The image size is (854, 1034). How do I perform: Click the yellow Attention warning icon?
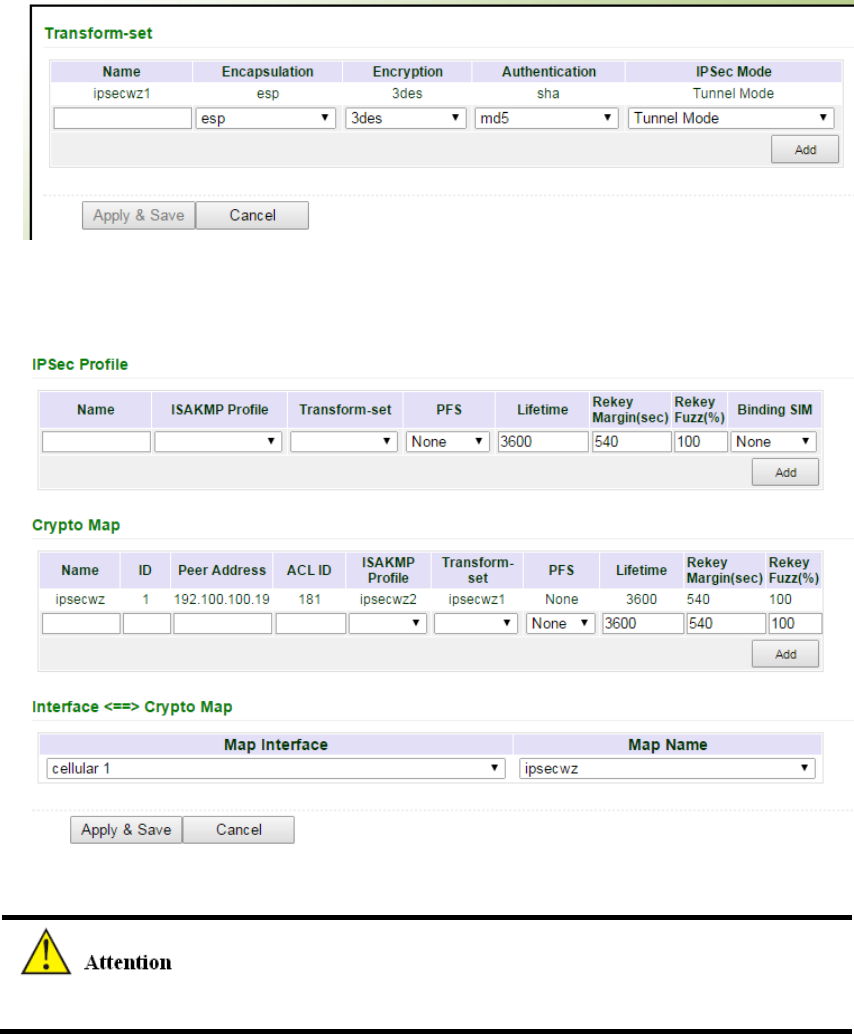pyautogui.click(x=46, y=952)
